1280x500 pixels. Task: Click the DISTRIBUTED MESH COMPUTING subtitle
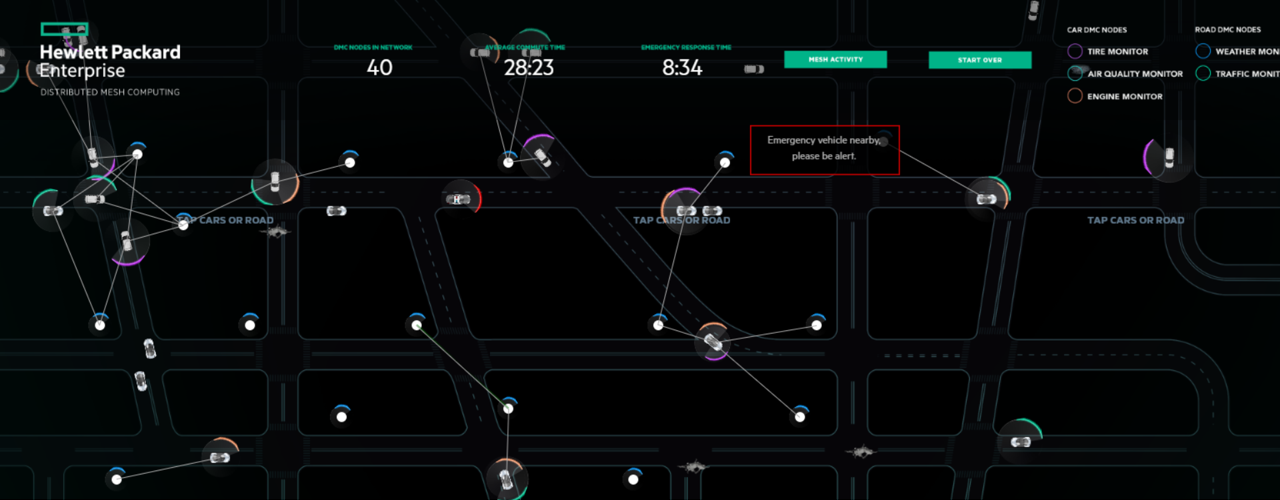110,92
